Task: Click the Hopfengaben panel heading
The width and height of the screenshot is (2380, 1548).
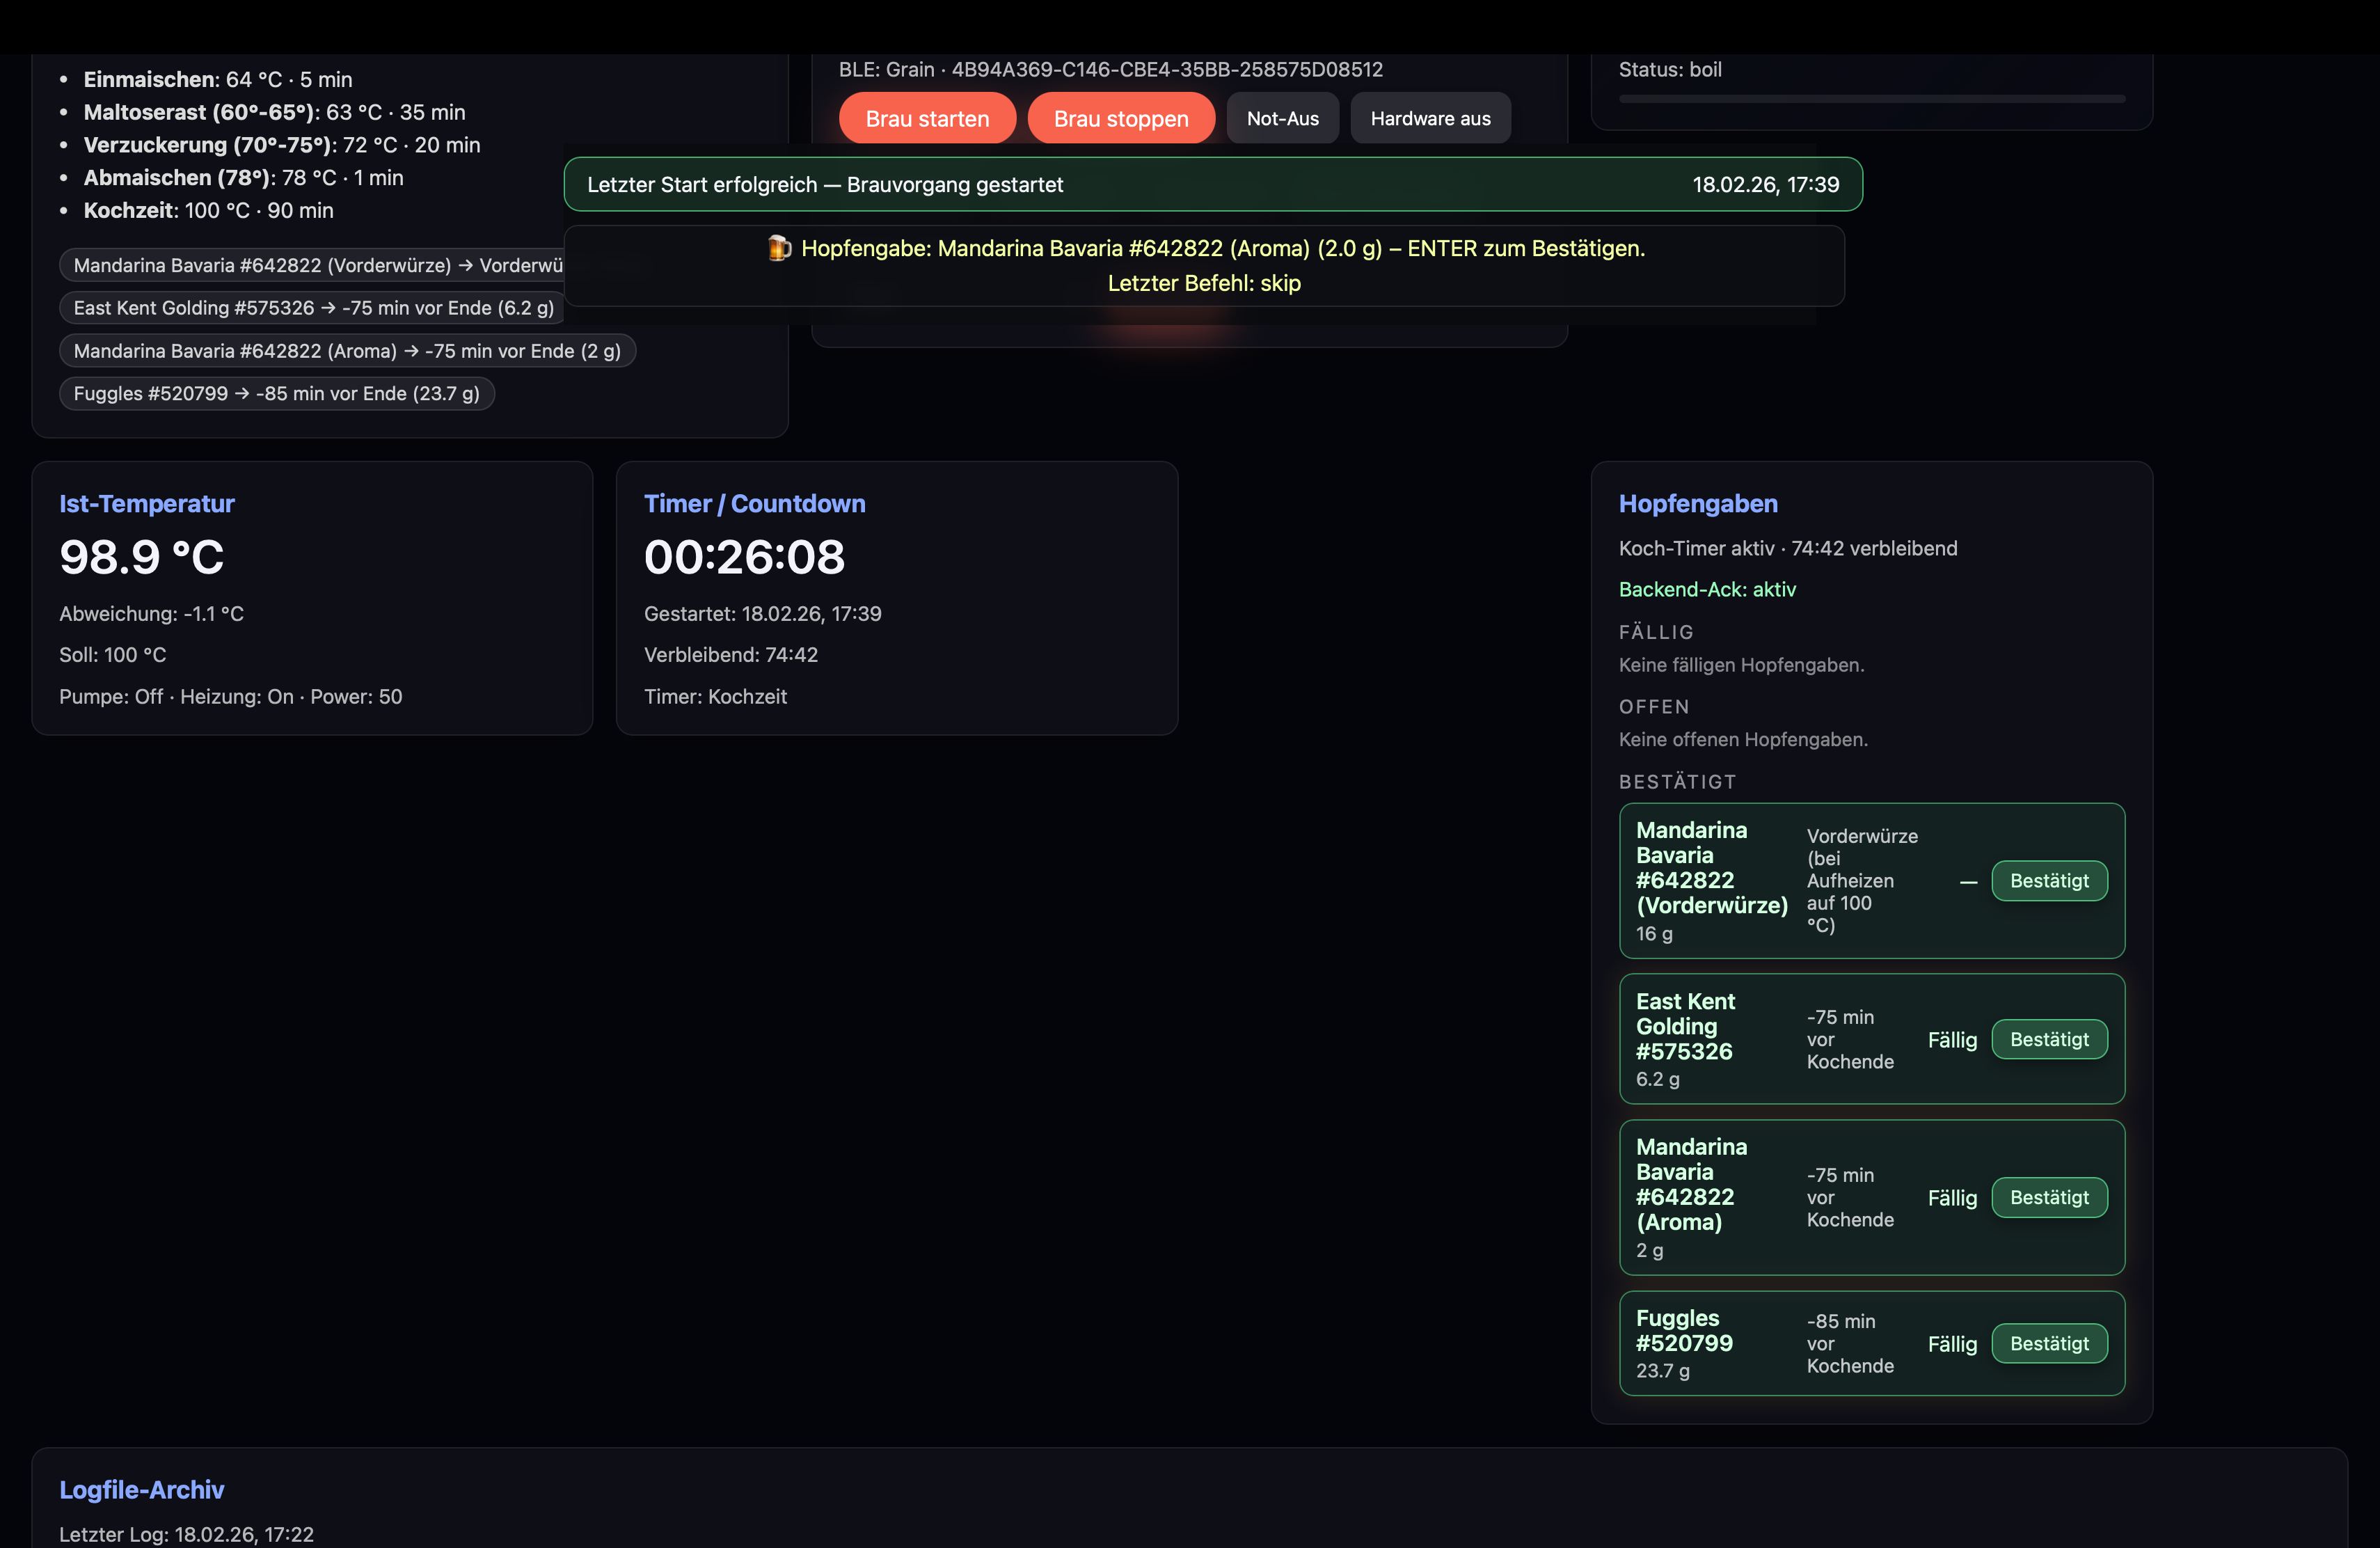Action: (1697, 504)
